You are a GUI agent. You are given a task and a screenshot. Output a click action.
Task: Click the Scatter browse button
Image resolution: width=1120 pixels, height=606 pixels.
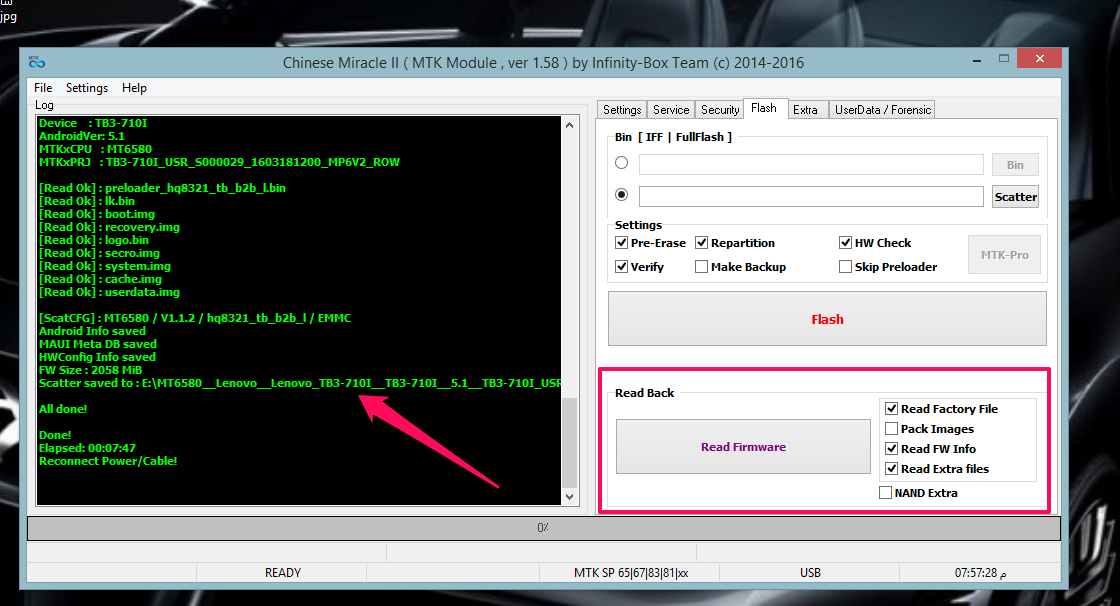pyautogui.click(x=1015, y=197)
